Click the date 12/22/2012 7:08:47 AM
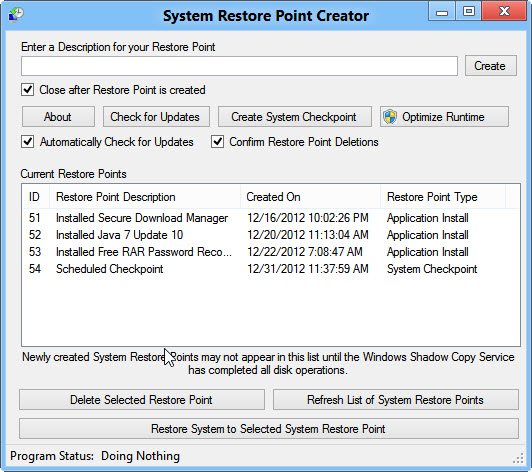The image size is (532, 472). (x=305, y=252)
